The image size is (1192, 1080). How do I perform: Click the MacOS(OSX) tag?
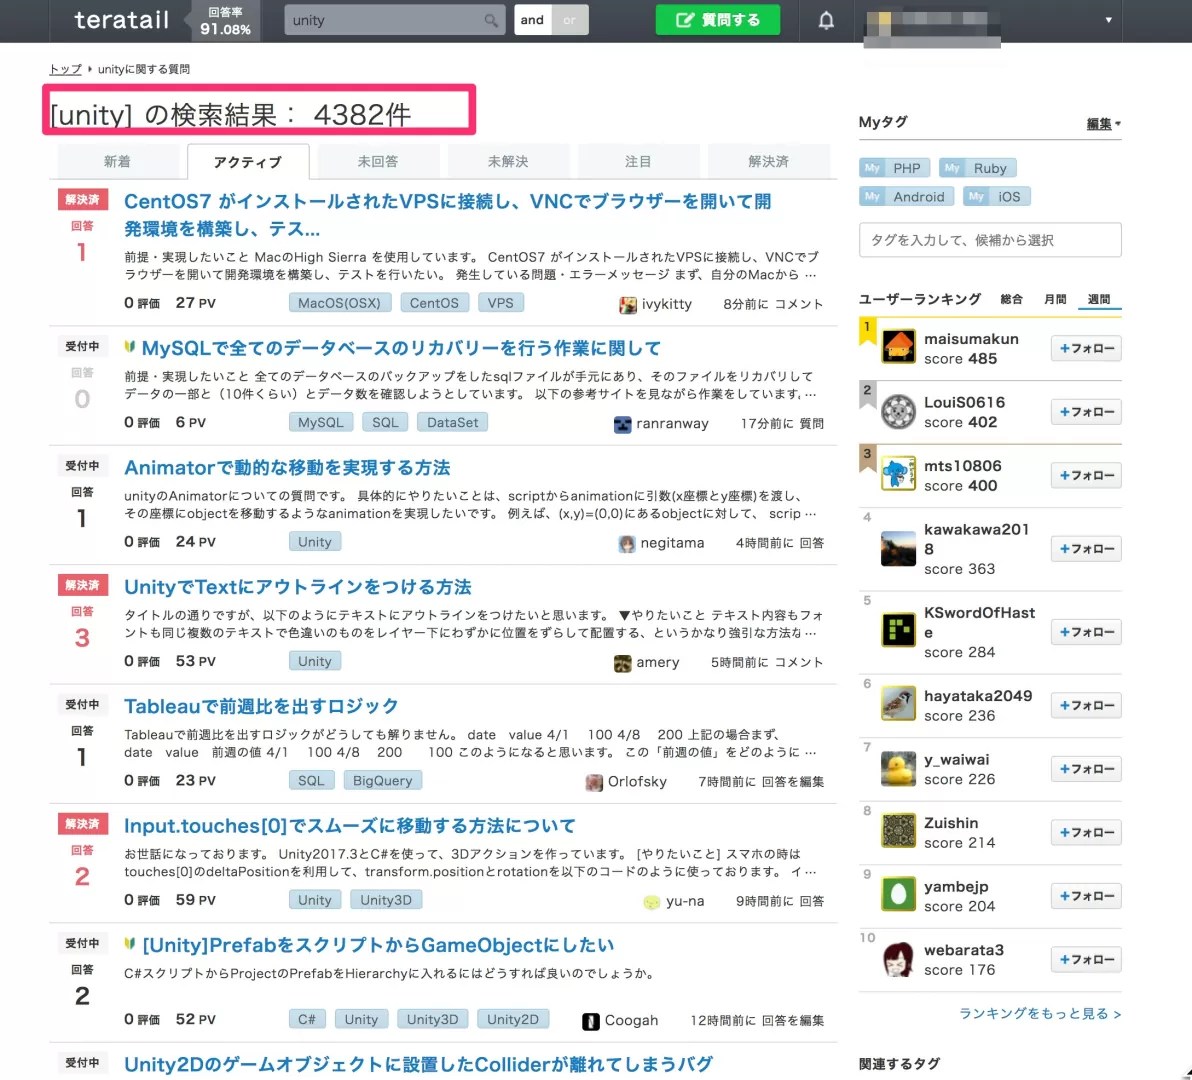coord(340,302)
